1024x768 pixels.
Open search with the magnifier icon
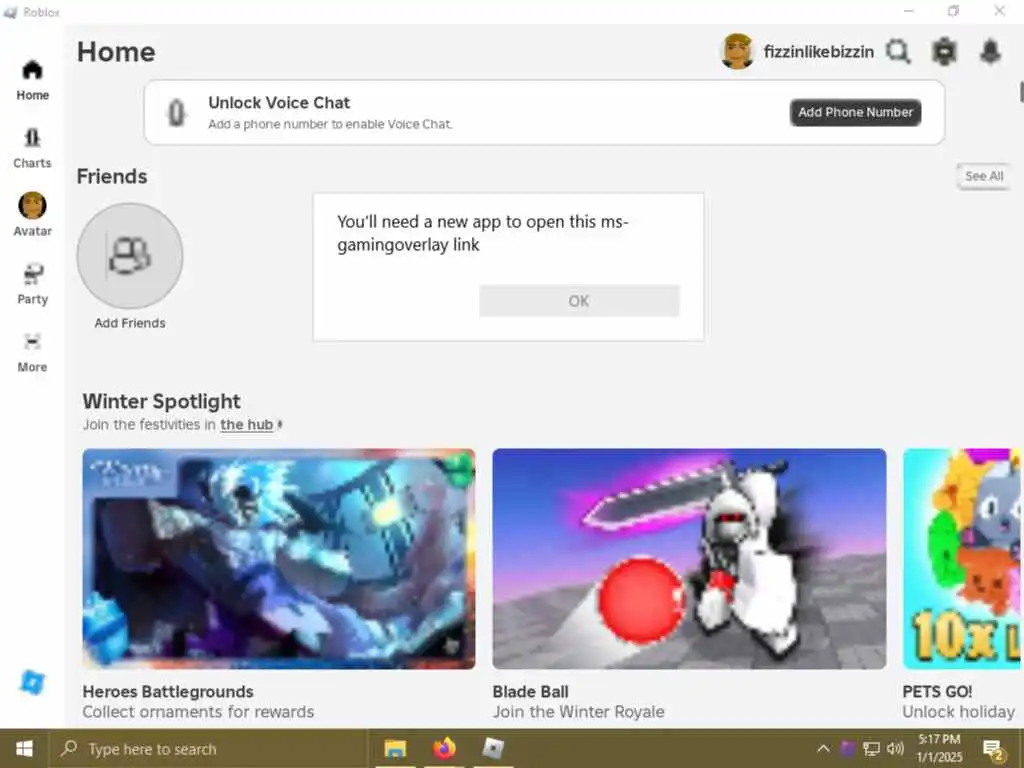click(x=898, y=51)
